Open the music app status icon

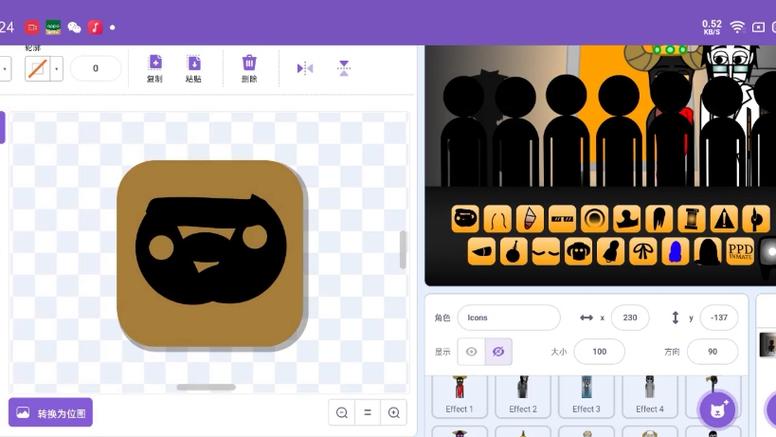95,27
